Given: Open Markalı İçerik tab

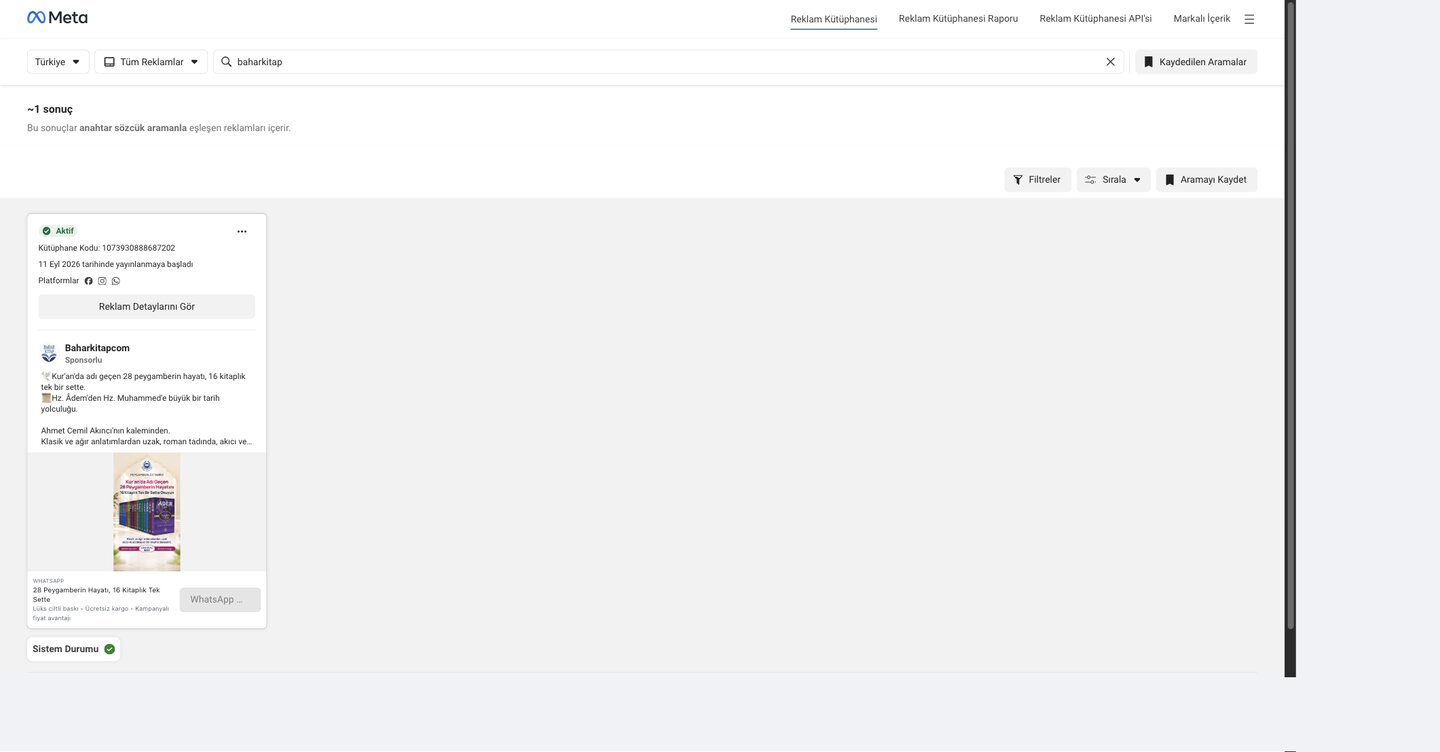Looking at the screenshot, I should [1202, 19].
